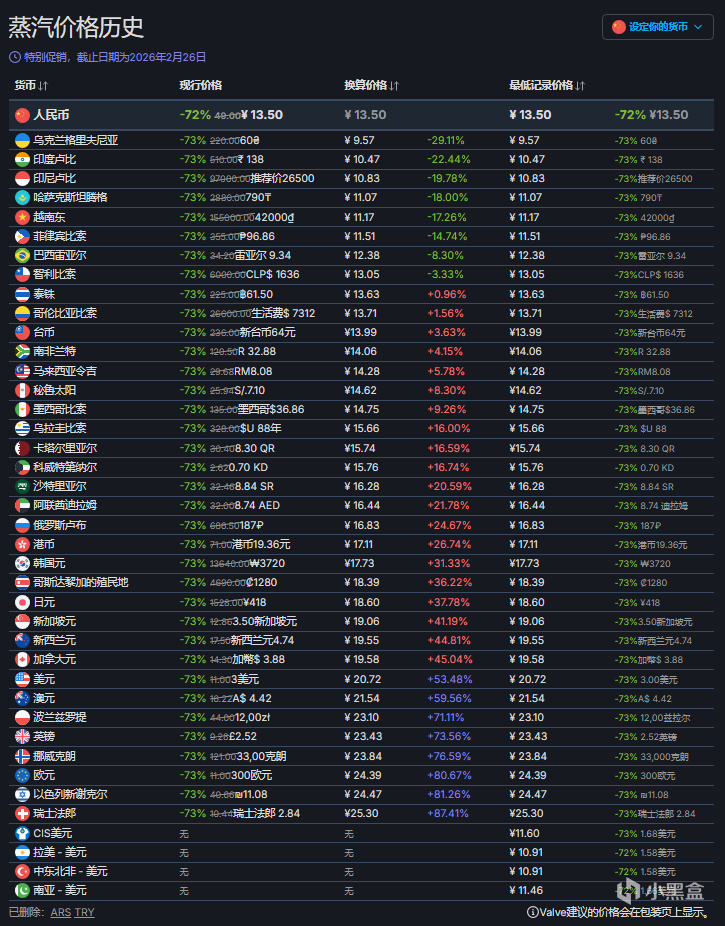Click the ¥ 18.60 converted price in 日元 row
Image resolution: width=725 pixels, height=926 pixels.
pos(362,602)
